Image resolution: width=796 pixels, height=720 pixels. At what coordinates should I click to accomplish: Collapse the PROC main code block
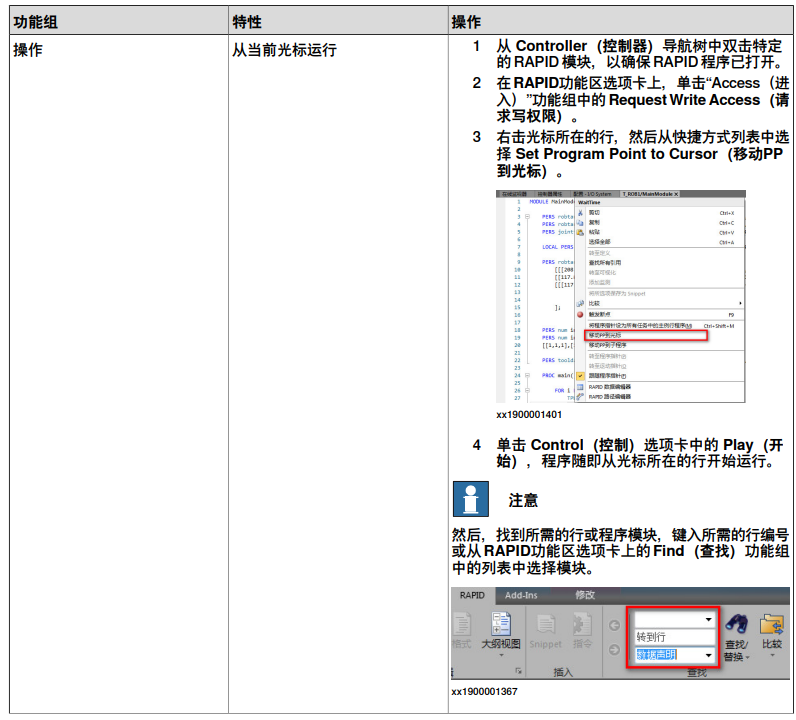[x=526, y=376]
